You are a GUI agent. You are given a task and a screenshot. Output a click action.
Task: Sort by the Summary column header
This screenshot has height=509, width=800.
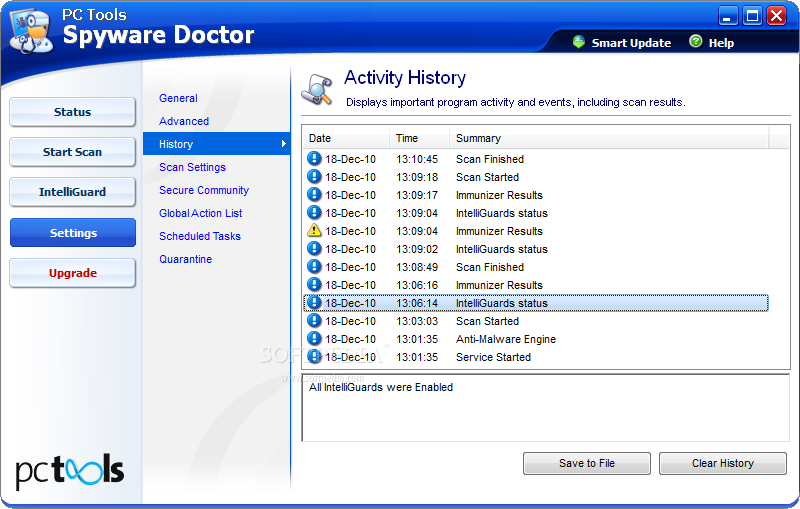pos(609,138)
